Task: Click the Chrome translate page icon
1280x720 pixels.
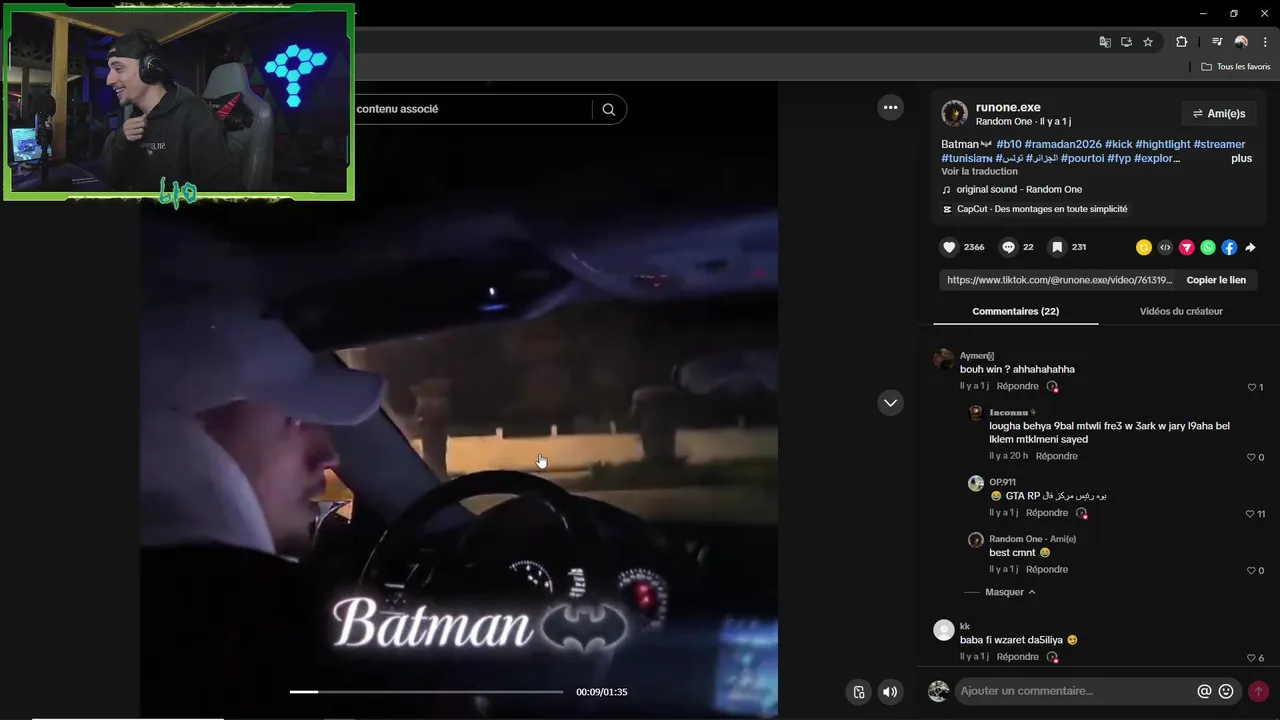Action: [x=1105, y=42]
